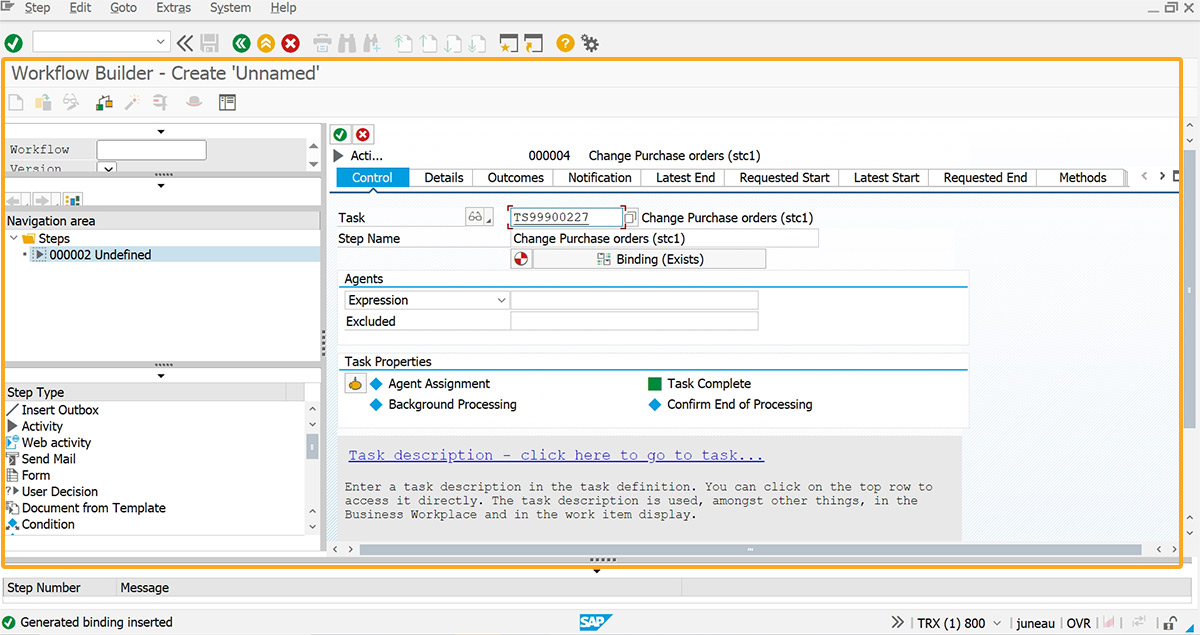Click the Task number input field
This screenshot has height=635, width=1200.
pyautogui.click(x=564, y=217)
